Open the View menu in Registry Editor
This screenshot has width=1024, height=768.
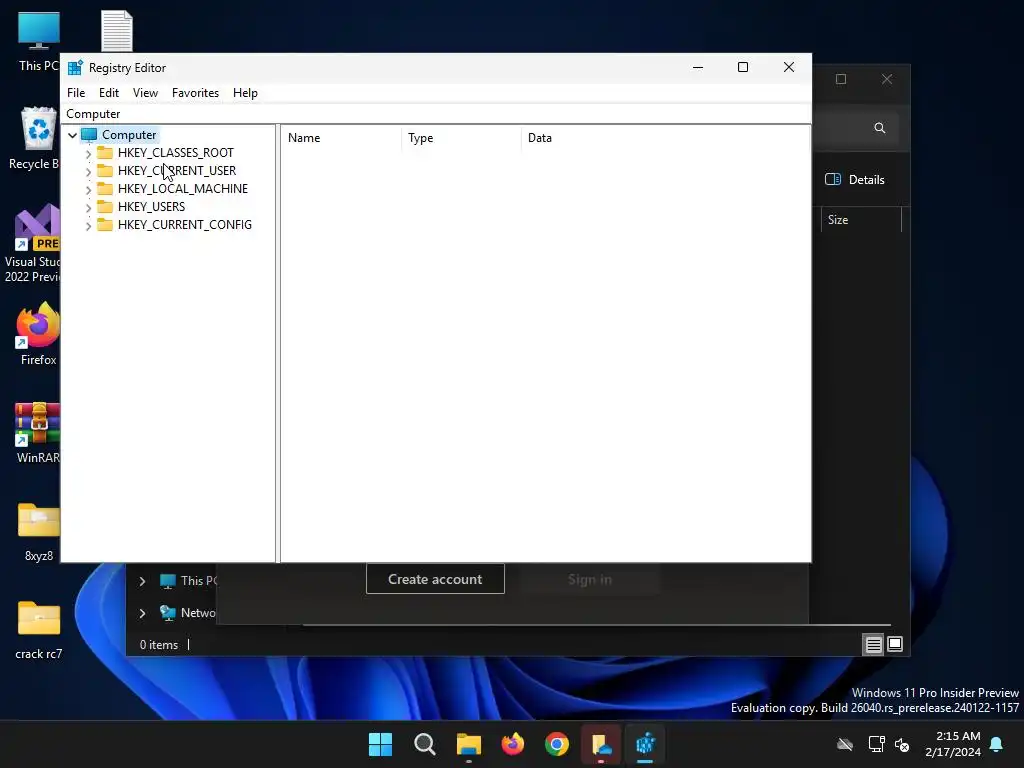[145, 93]
